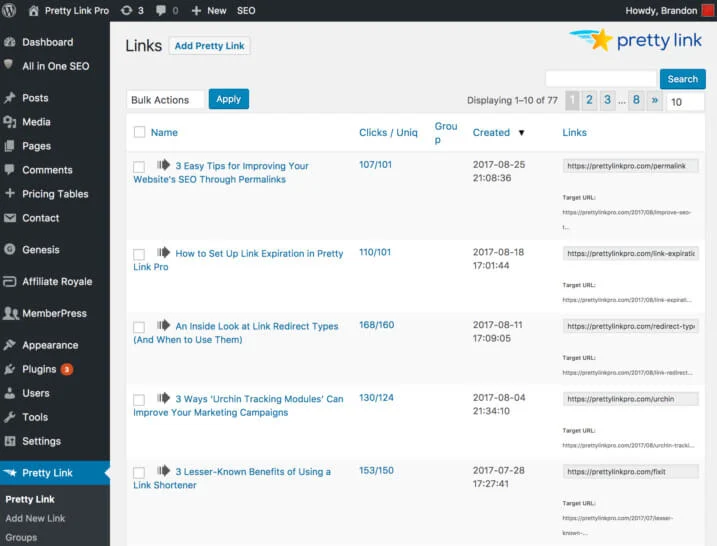Select the prettylinkpro.com/permalink URL field

[631, 166]
